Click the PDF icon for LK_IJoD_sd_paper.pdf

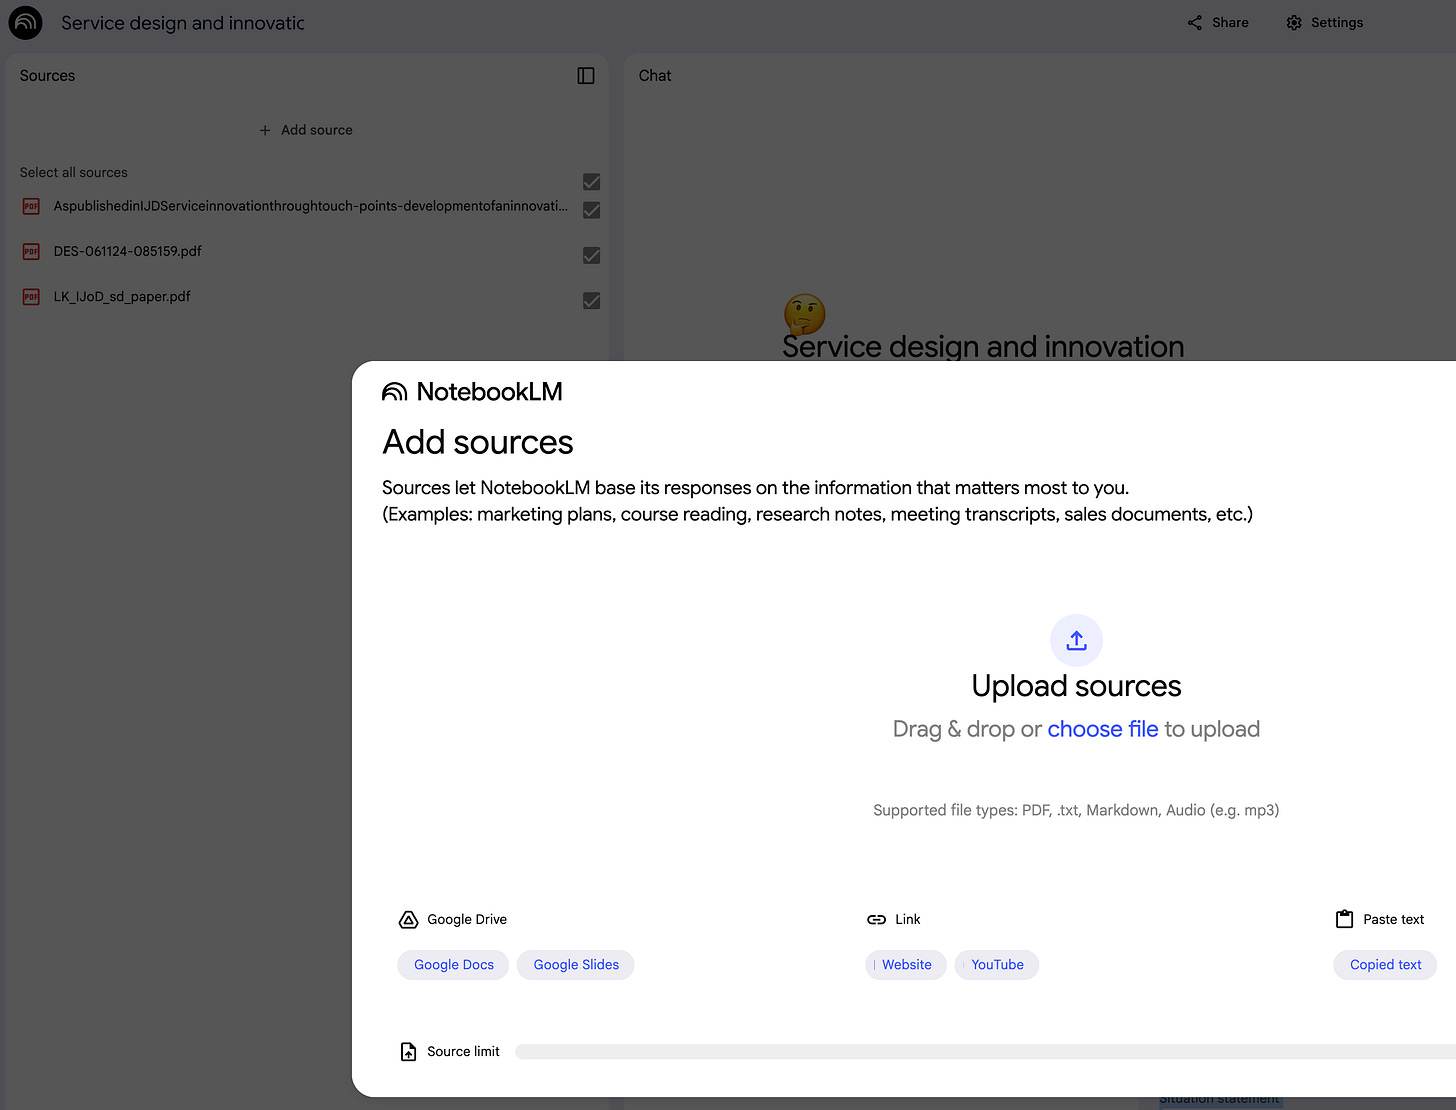pos(31,296)
